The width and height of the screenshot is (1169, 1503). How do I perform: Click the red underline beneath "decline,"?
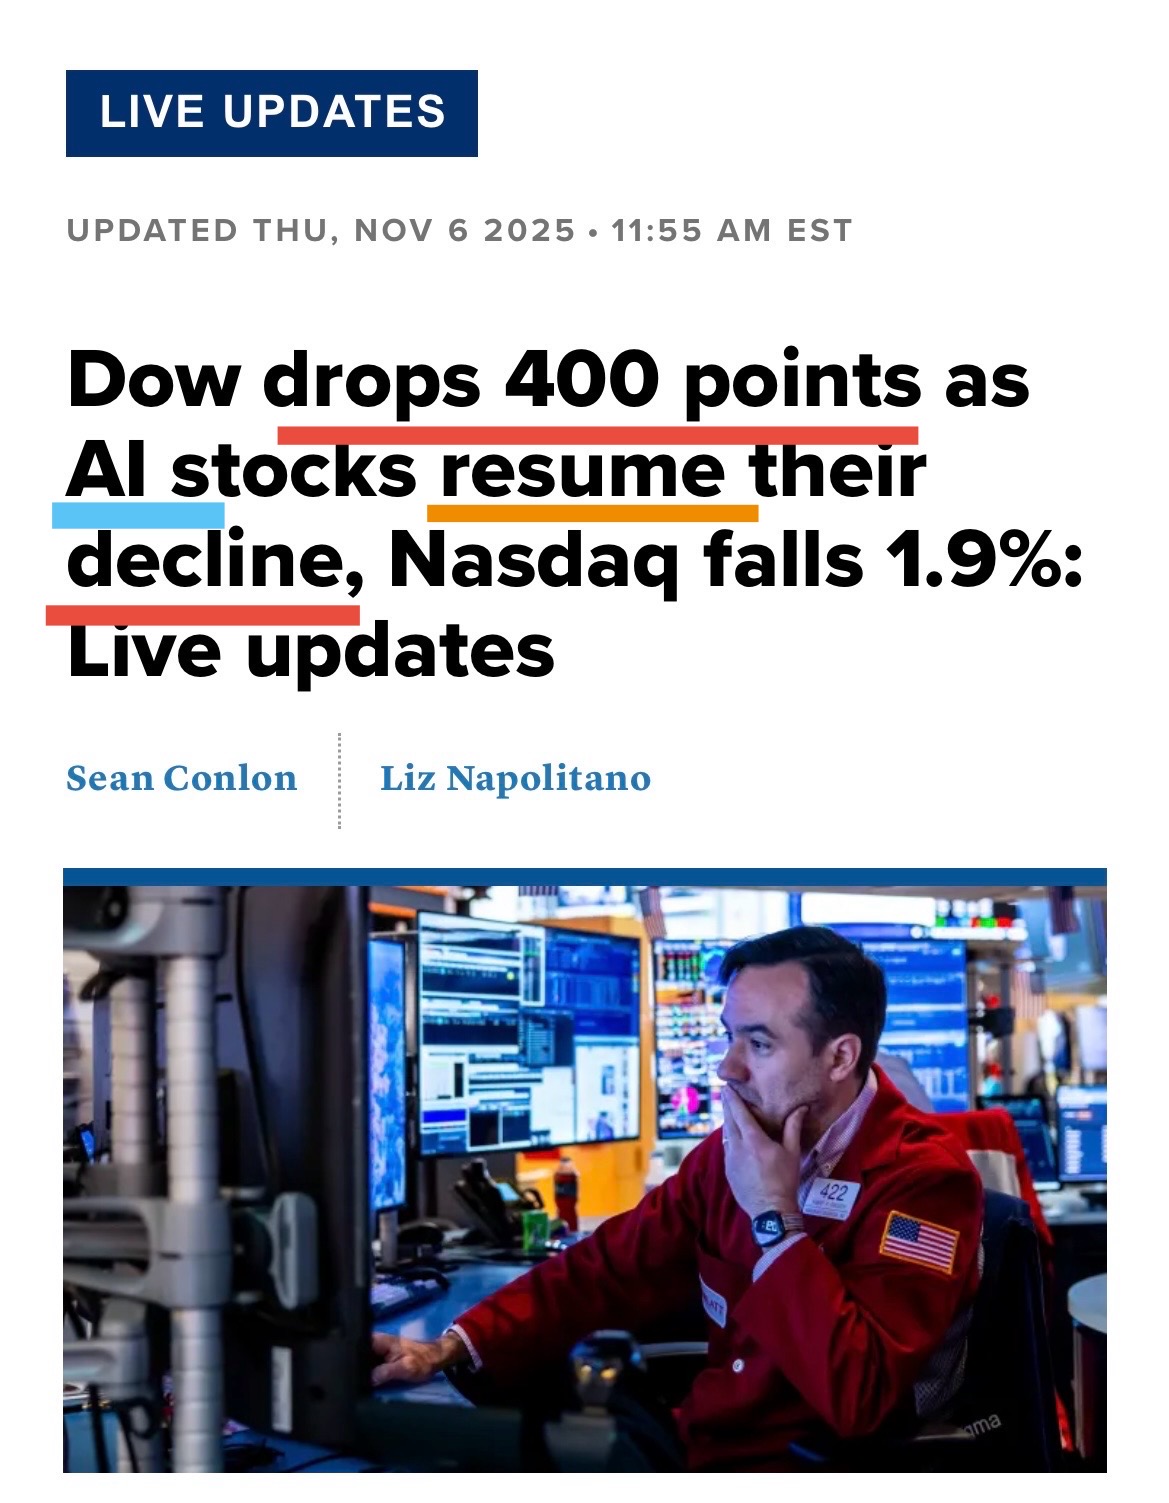202,613
